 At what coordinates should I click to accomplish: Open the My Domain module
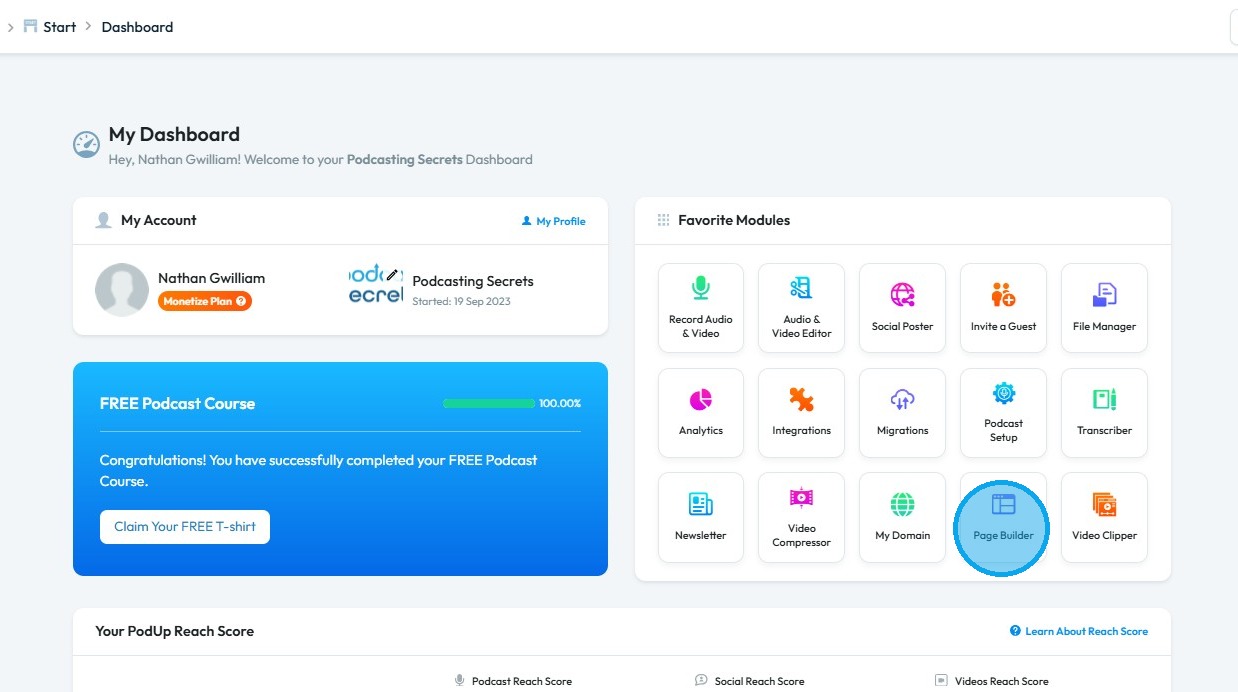click(902, 517)
